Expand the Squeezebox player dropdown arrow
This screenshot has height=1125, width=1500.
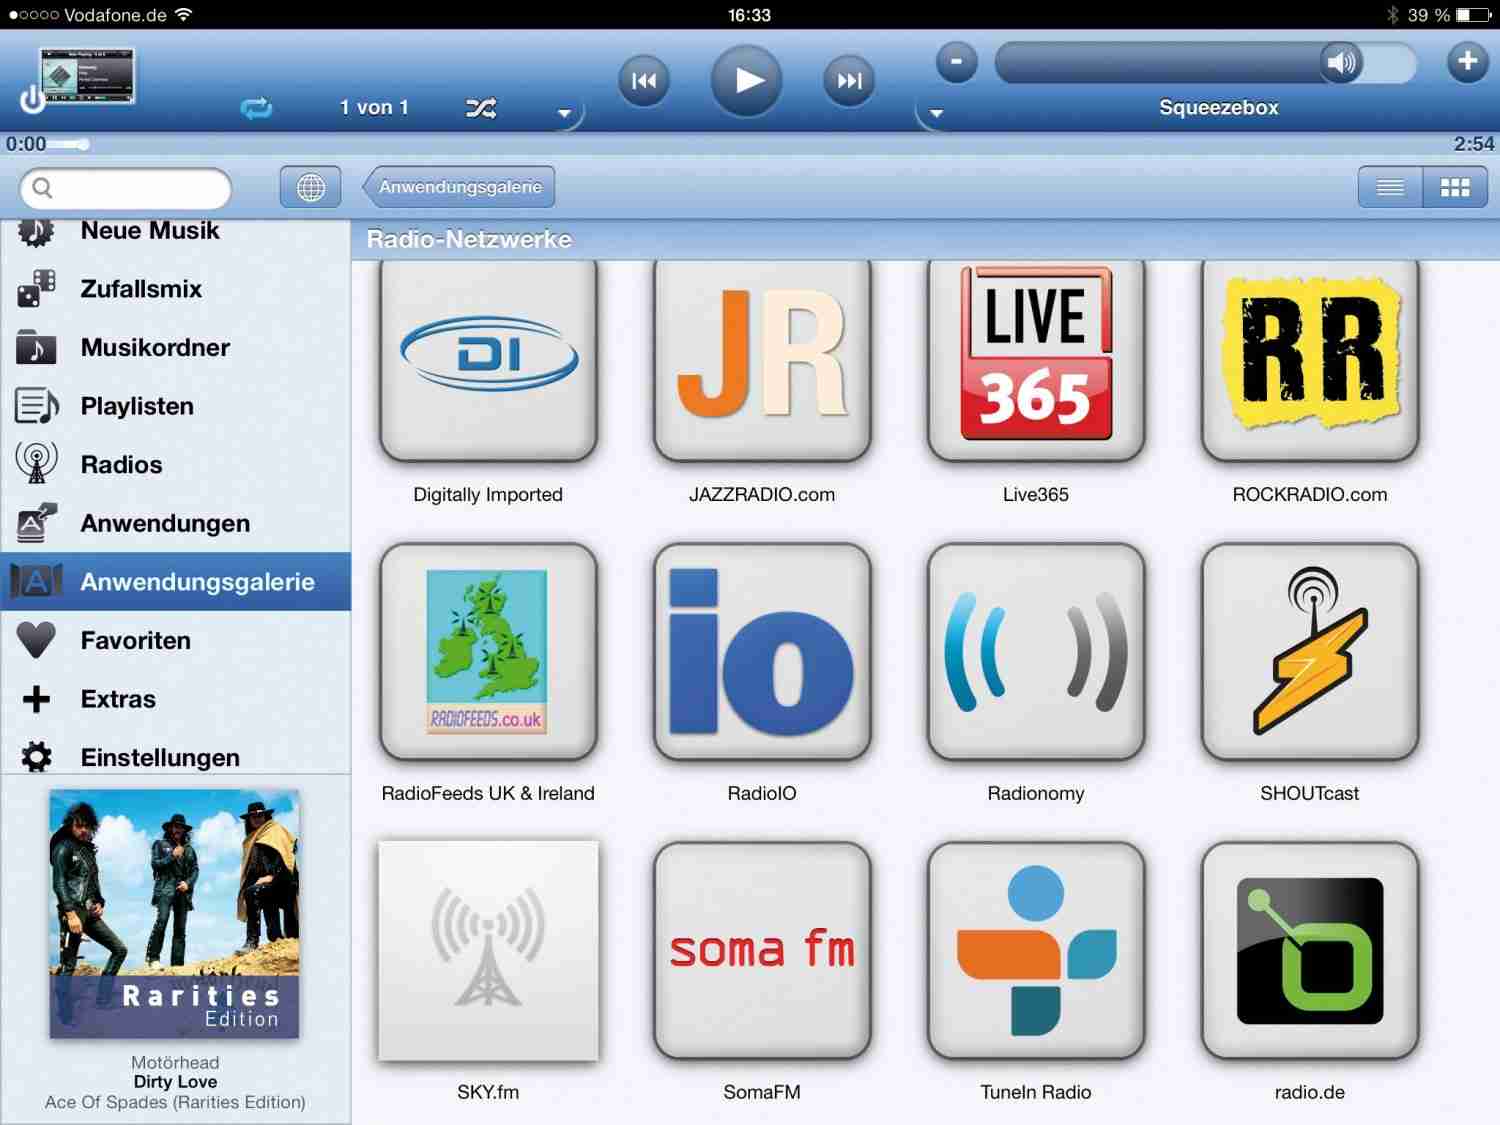[936, 113]
